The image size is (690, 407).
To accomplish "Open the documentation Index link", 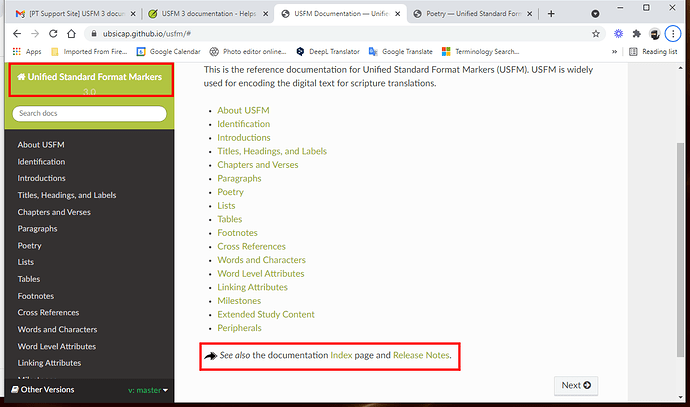I will coord(341,355).
